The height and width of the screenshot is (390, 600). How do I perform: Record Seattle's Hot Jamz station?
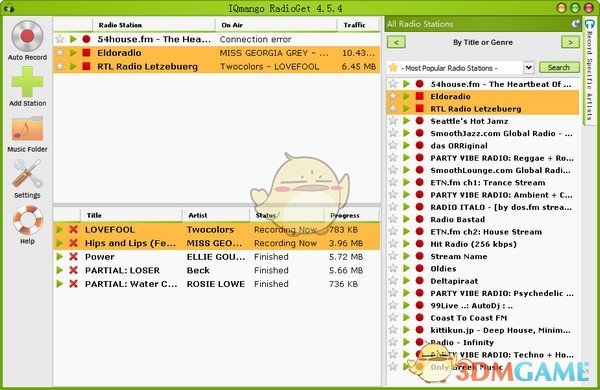[x=420, y=121]
